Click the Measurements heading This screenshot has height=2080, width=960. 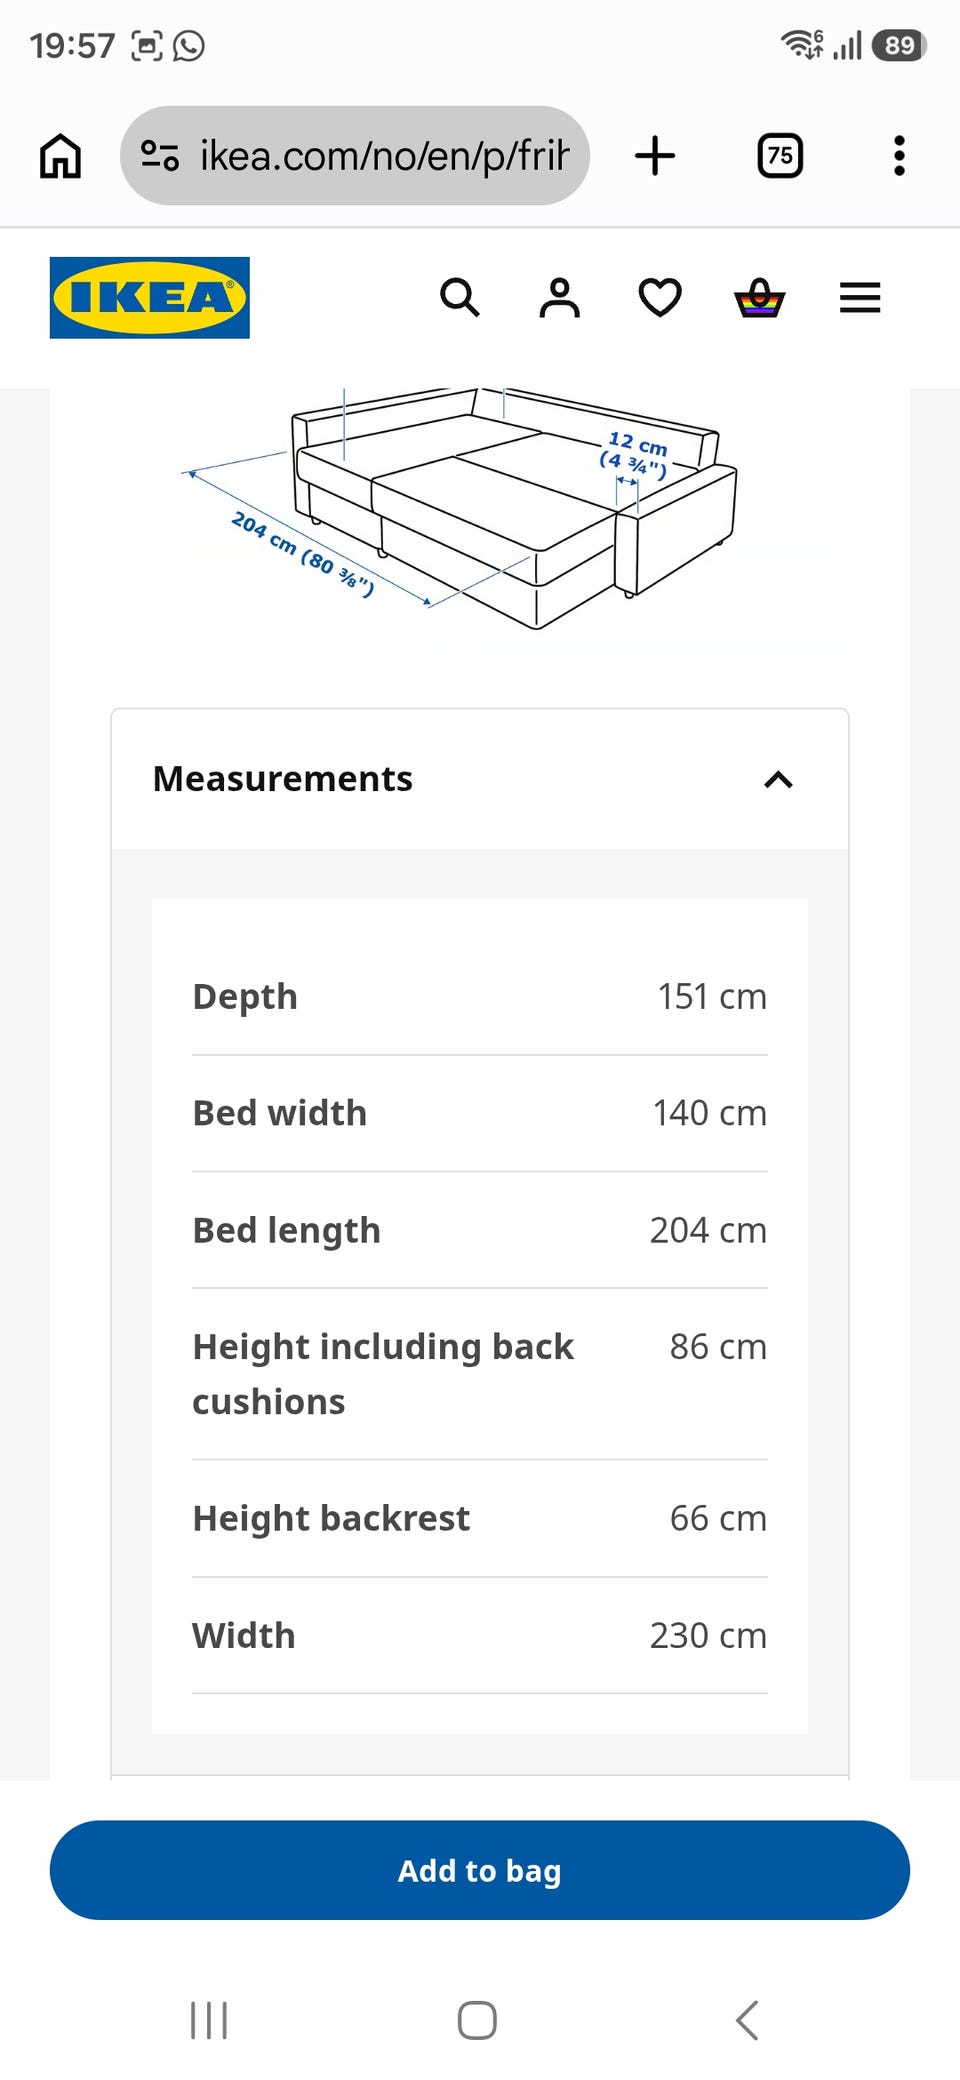pyautogui.click(x=282, y=779)
